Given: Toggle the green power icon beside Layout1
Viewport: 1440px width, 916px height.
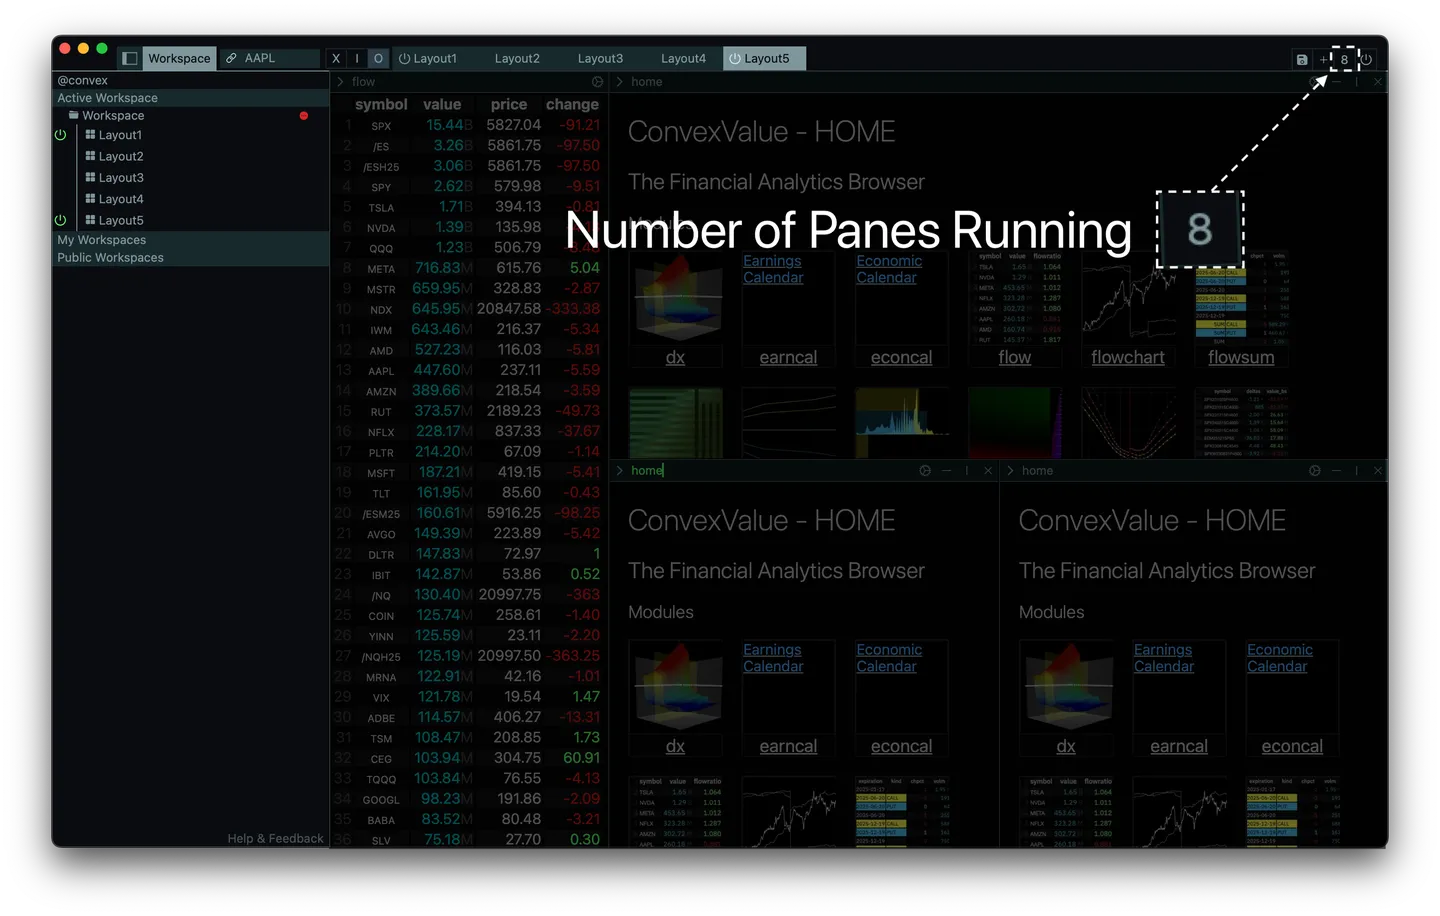Looking at the screenshot, I should point(61,135).
